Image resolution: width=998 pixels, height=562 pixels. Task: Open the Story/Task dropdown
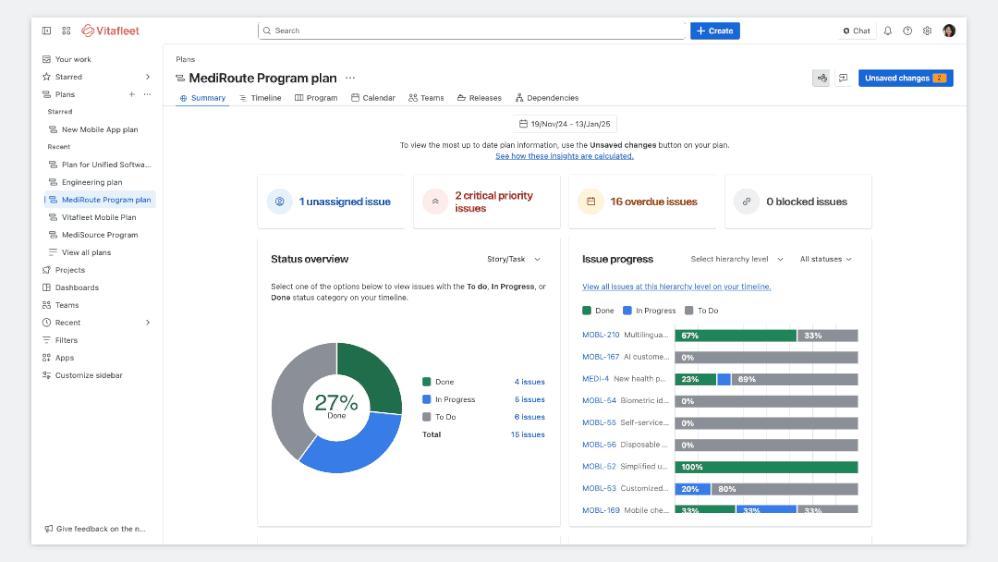[514, 259]
